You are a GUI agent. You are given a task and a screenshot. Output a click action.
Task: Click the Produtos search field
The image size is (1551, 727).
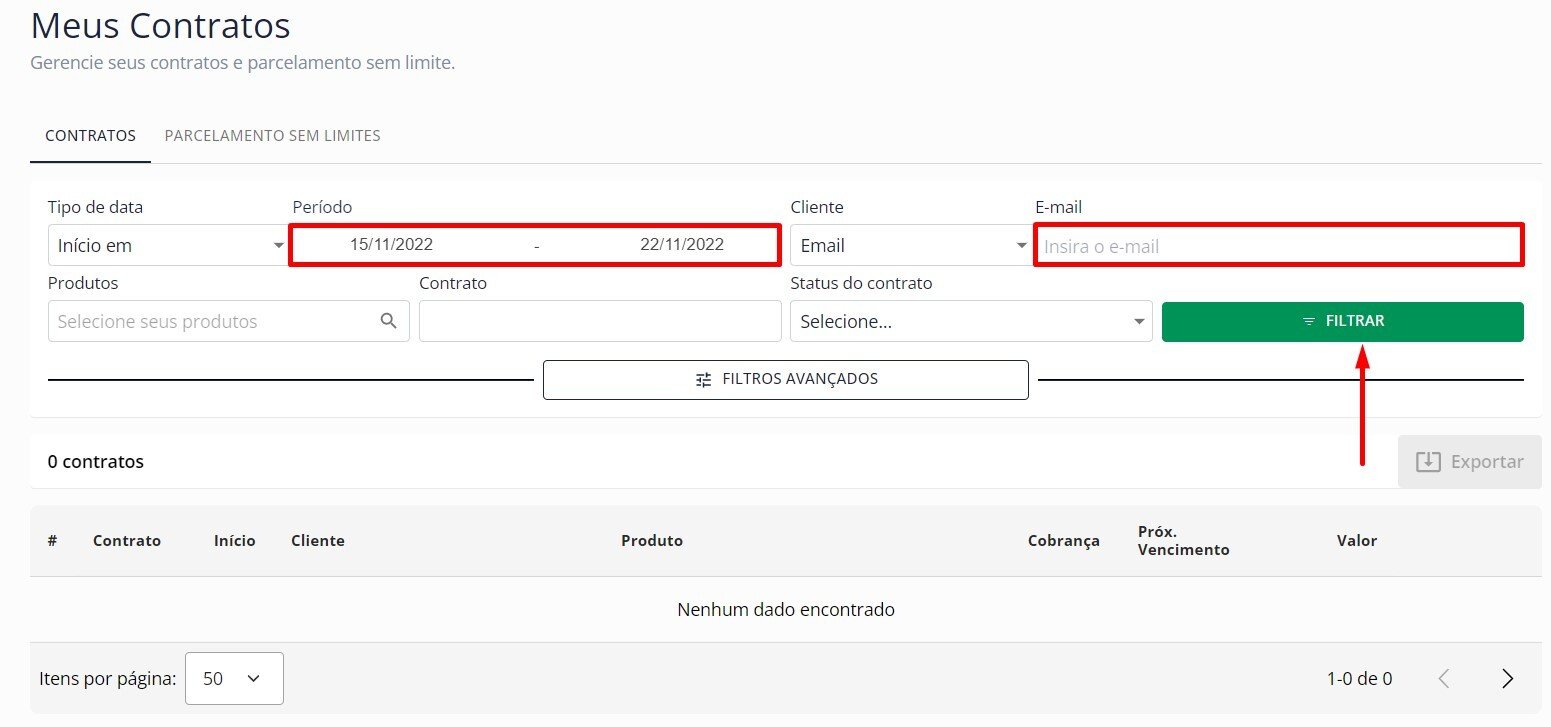point(215,322)
